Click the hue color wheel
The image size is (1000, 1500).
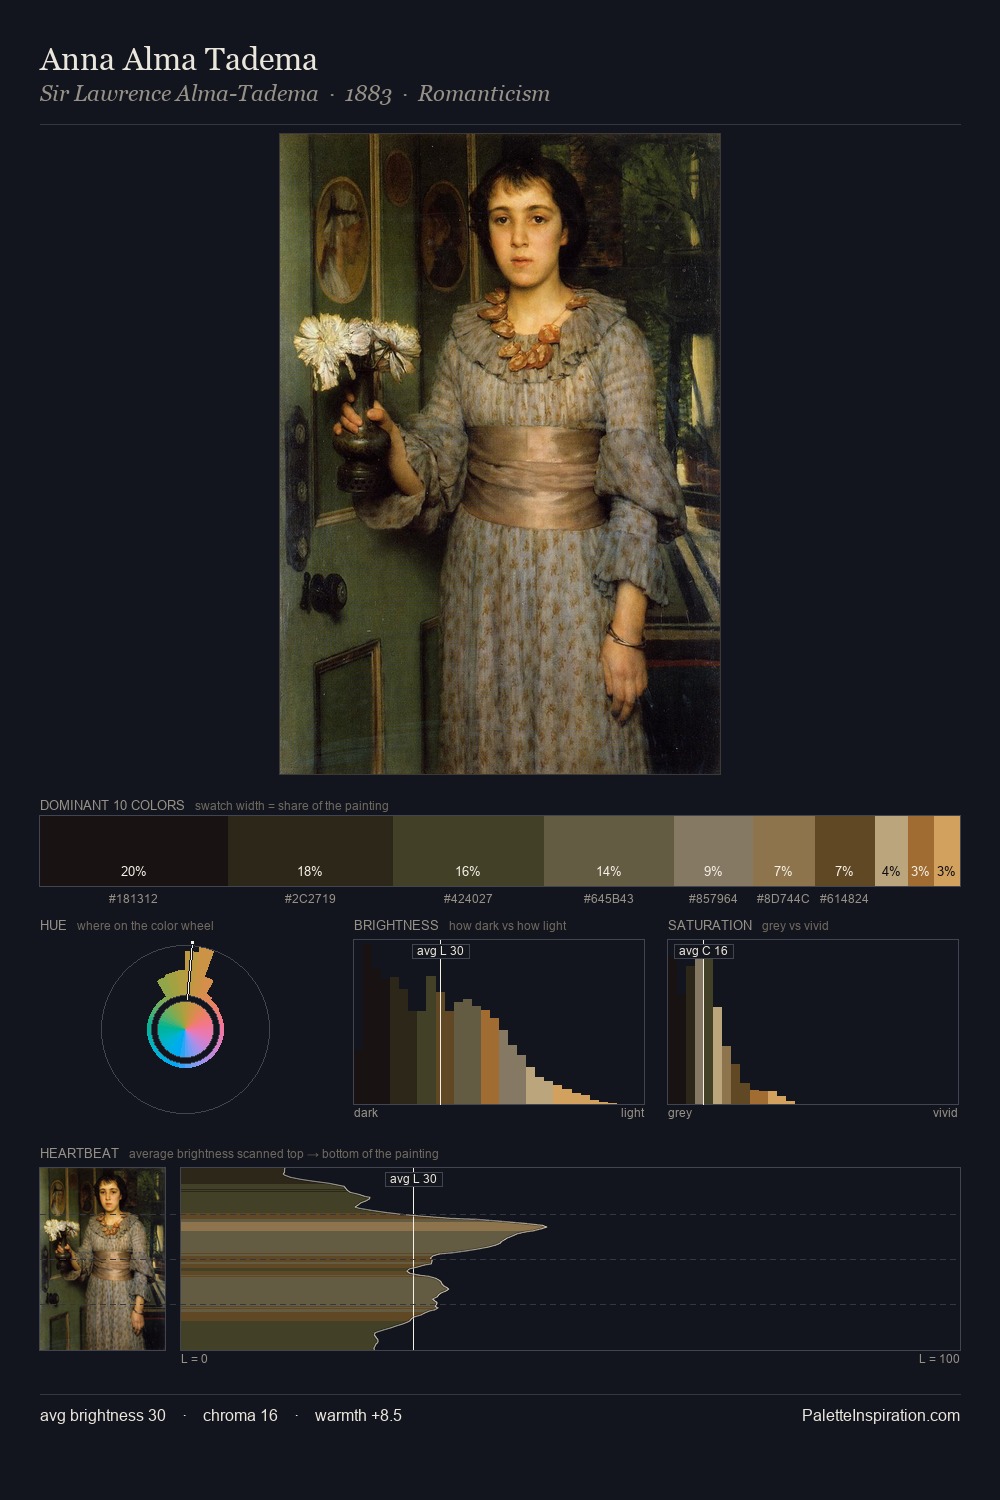185,1029
